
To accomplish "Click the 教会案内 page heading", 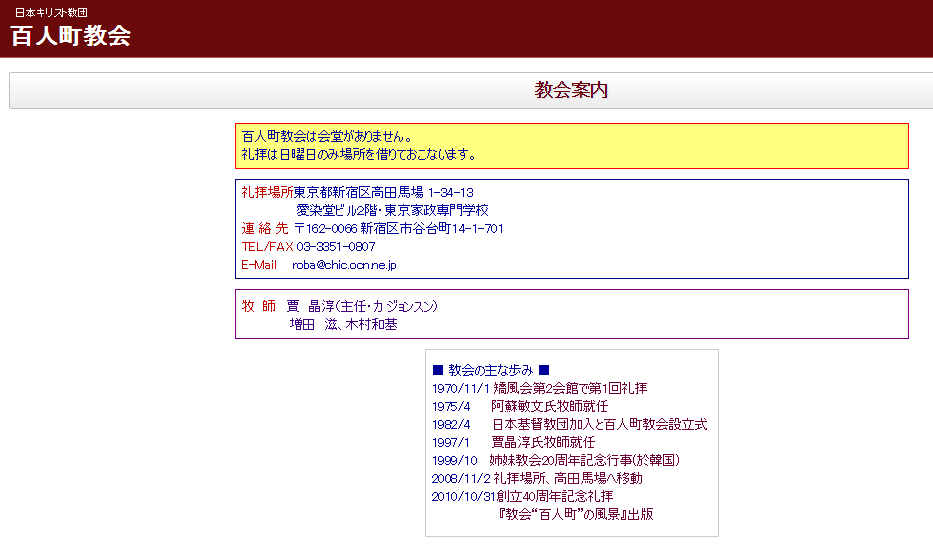I will pyautogui.click(x=571, y=90).
